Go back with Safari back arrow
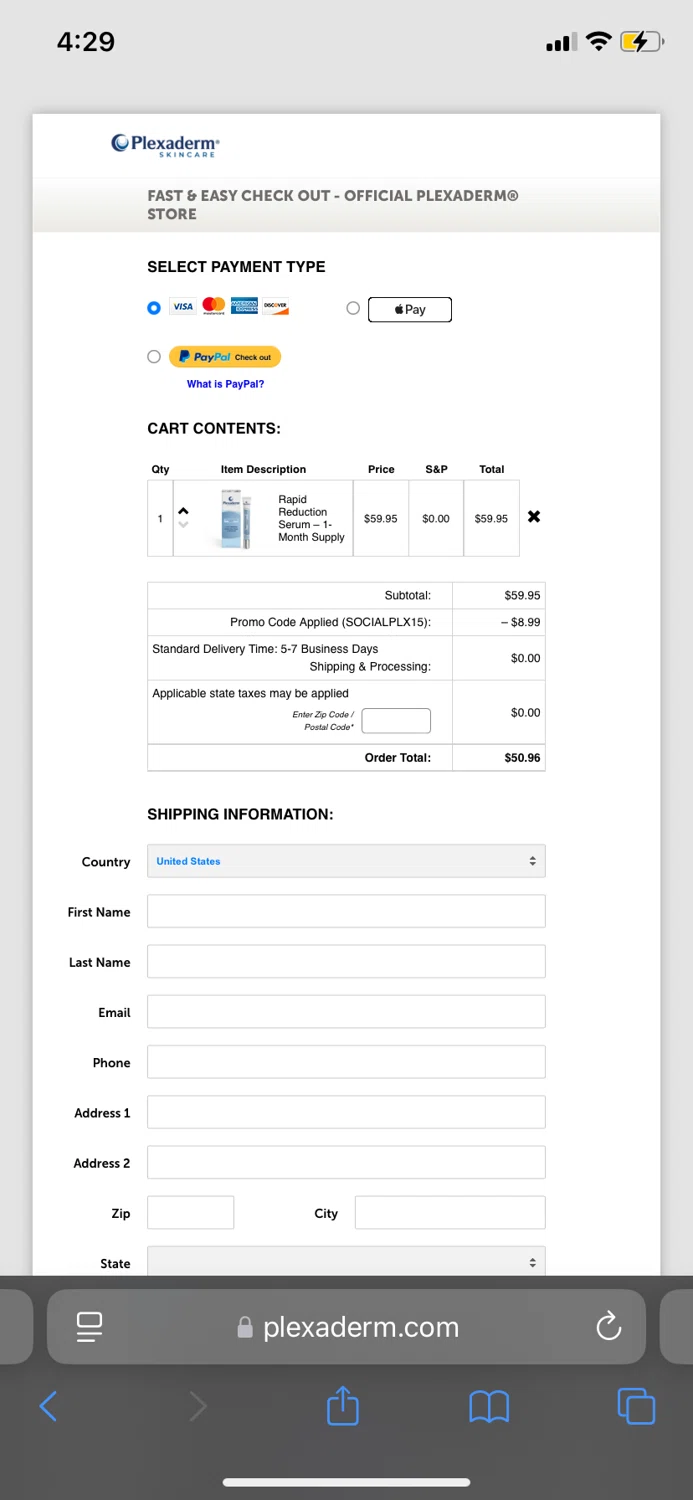This screenshot has width=693, height=1500. [x=48, y=1406]
